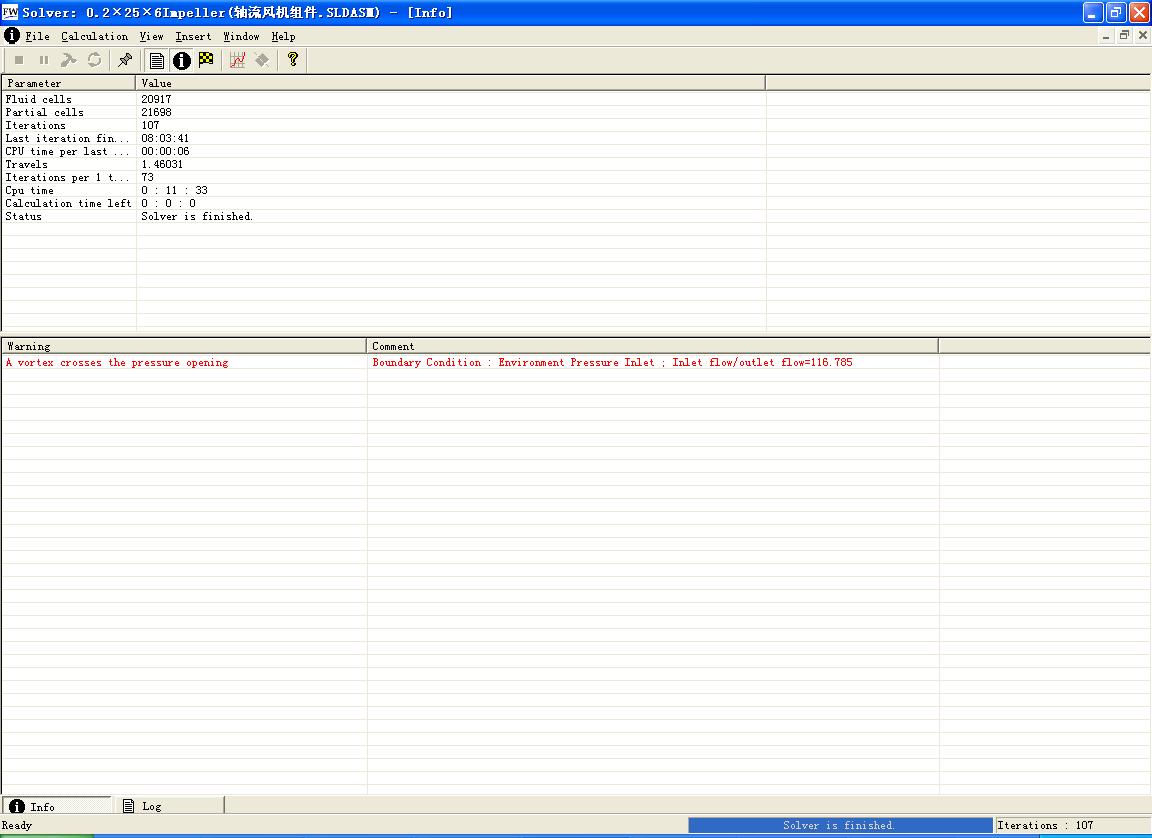Click the Ready status bar text
Viewport: 1152px width, 838px height.
[17, 826]
